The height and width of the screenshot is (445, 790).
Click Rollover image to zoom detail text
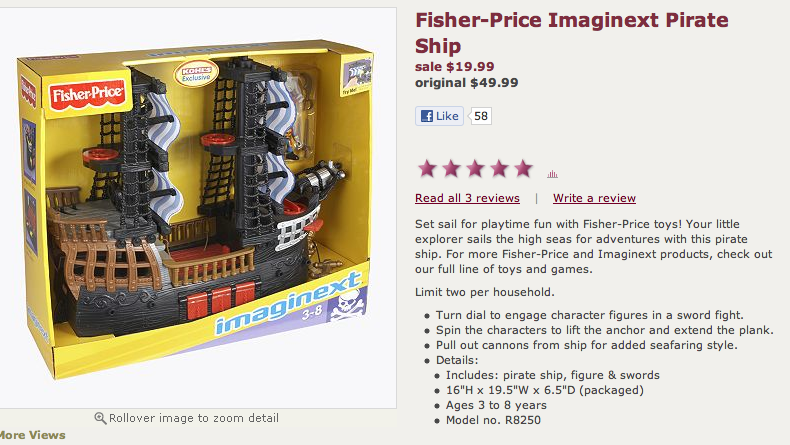193,418
